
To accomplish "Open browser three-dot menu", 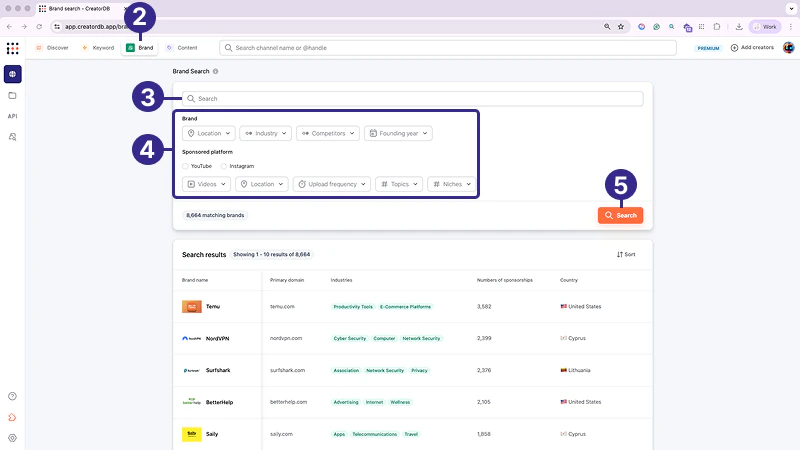I will (x=791, y=27).
